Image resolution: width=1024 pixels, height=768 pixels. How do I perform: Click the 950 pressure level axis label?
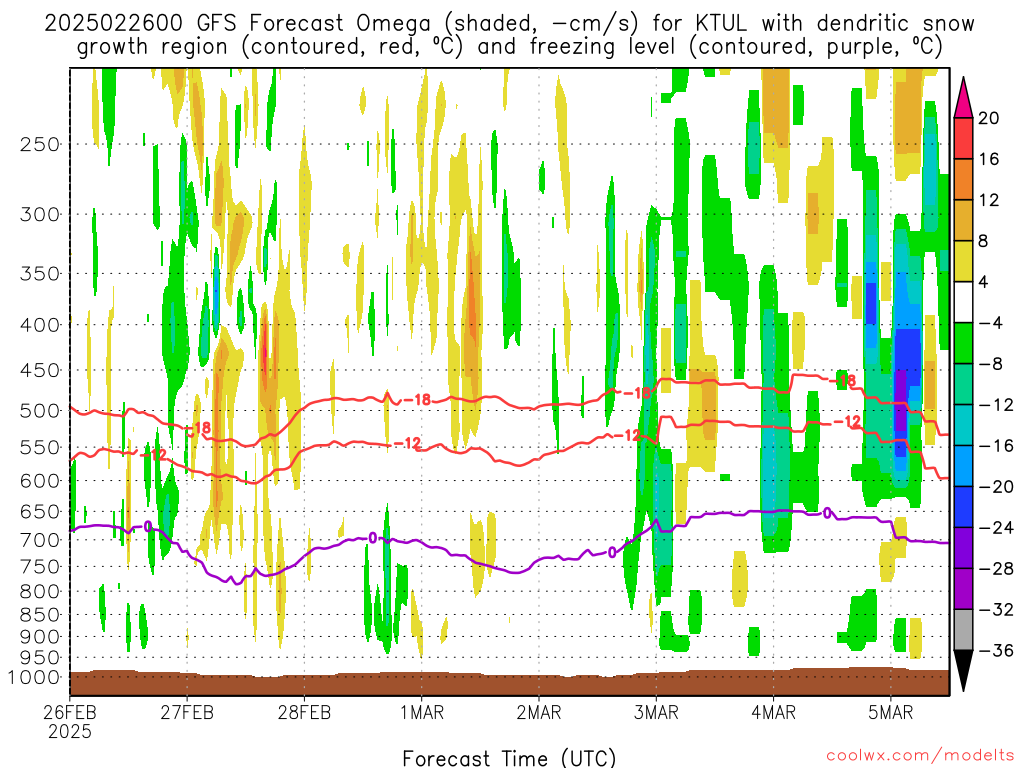(x=40, y=658)
